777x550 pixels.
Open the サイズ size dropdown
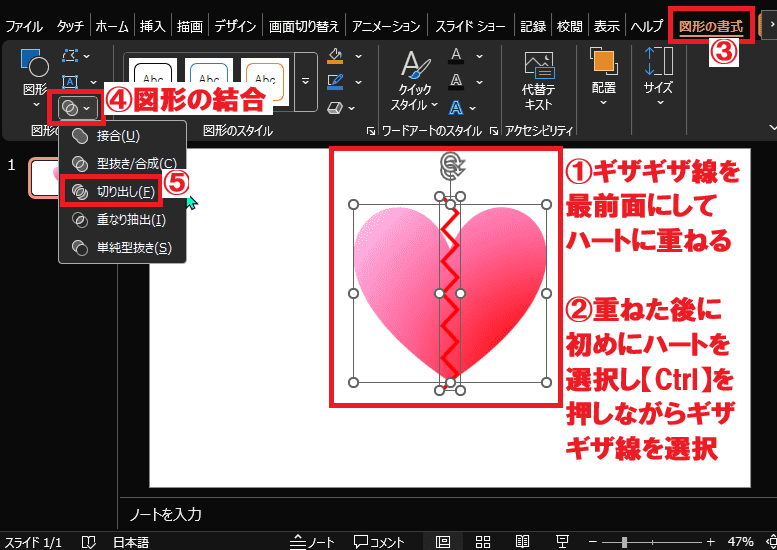[659, 75]
